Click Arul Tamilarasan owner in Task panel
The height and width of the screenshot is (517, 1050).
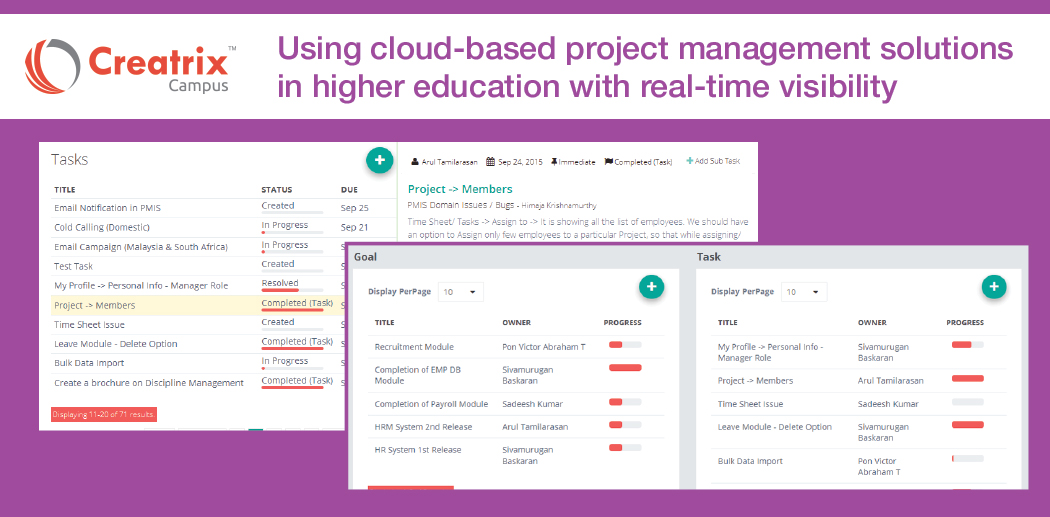click(891, 380)
